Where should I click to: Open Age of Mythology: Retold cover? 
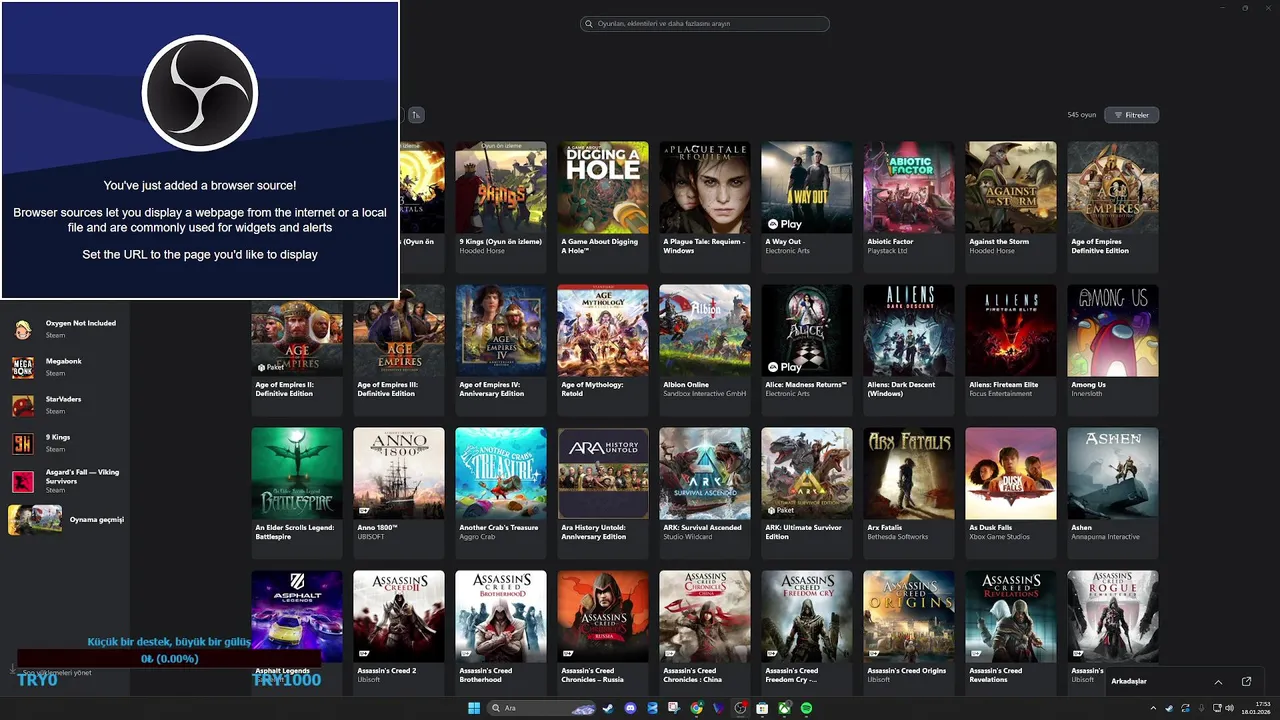click(603, 330)
